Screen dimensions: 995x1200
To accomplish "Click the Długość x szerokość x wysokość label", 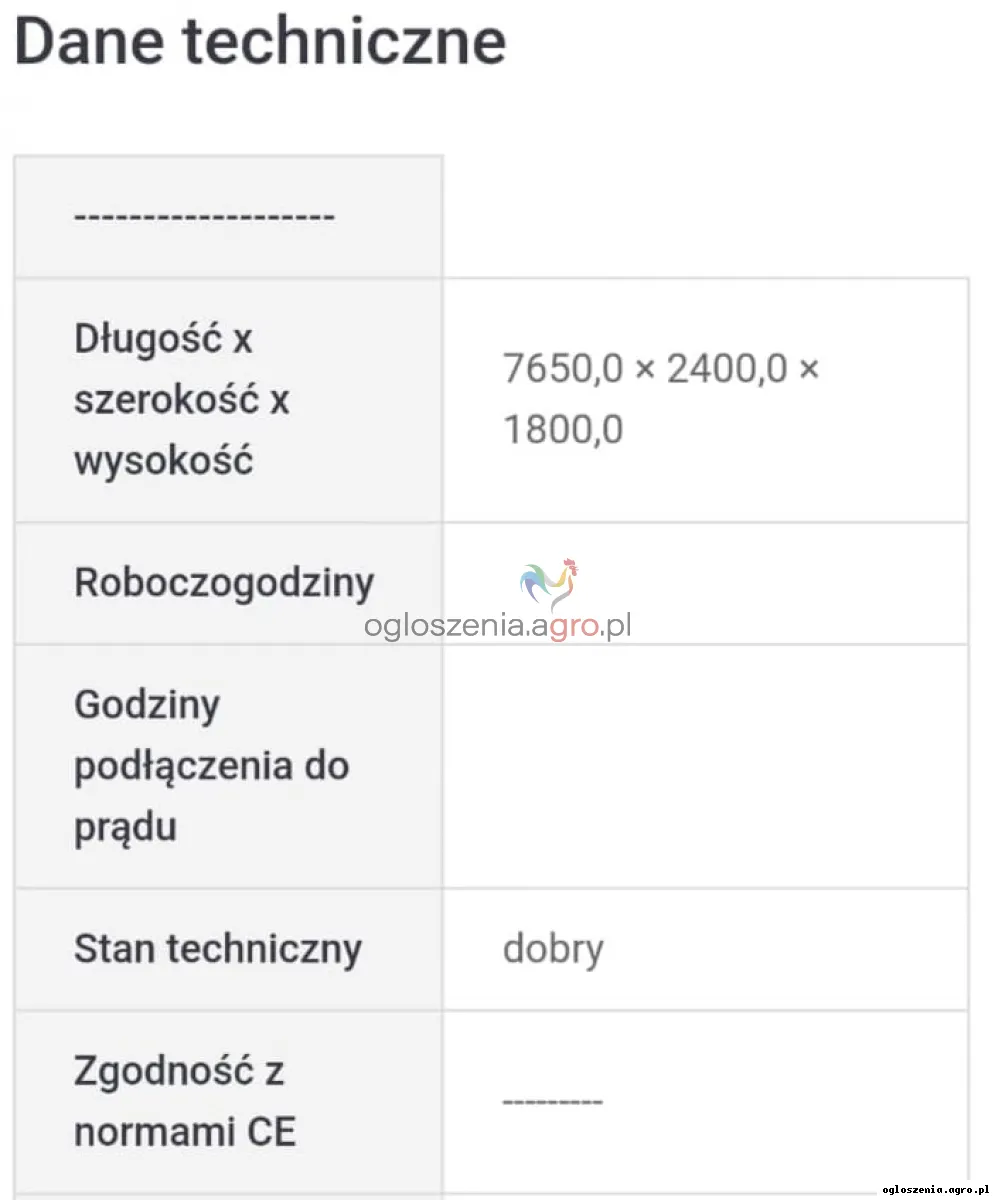I will 181,400.
